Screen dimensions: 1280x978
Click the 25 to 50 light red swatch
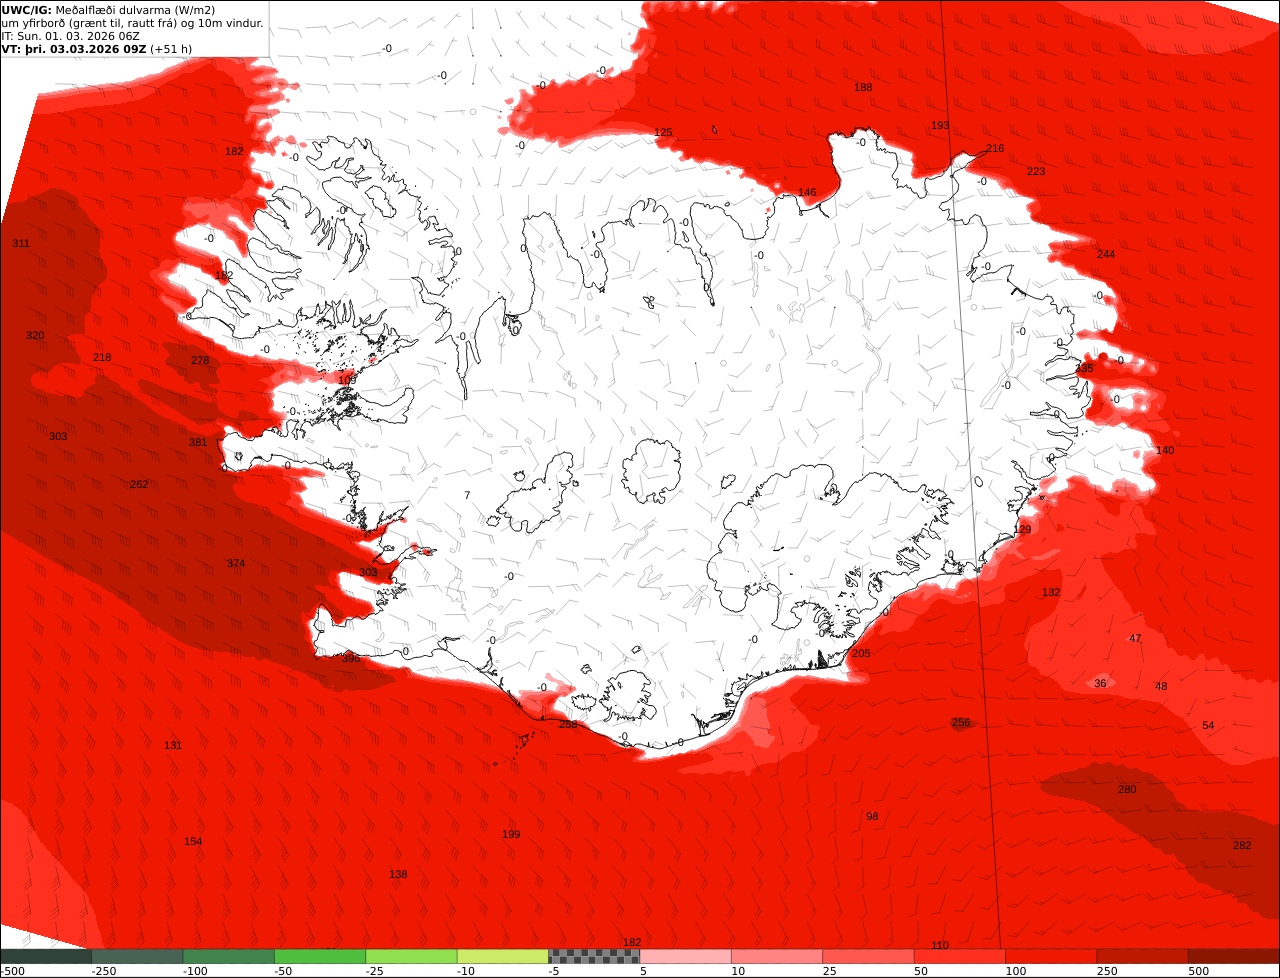(x=868, y=956)
